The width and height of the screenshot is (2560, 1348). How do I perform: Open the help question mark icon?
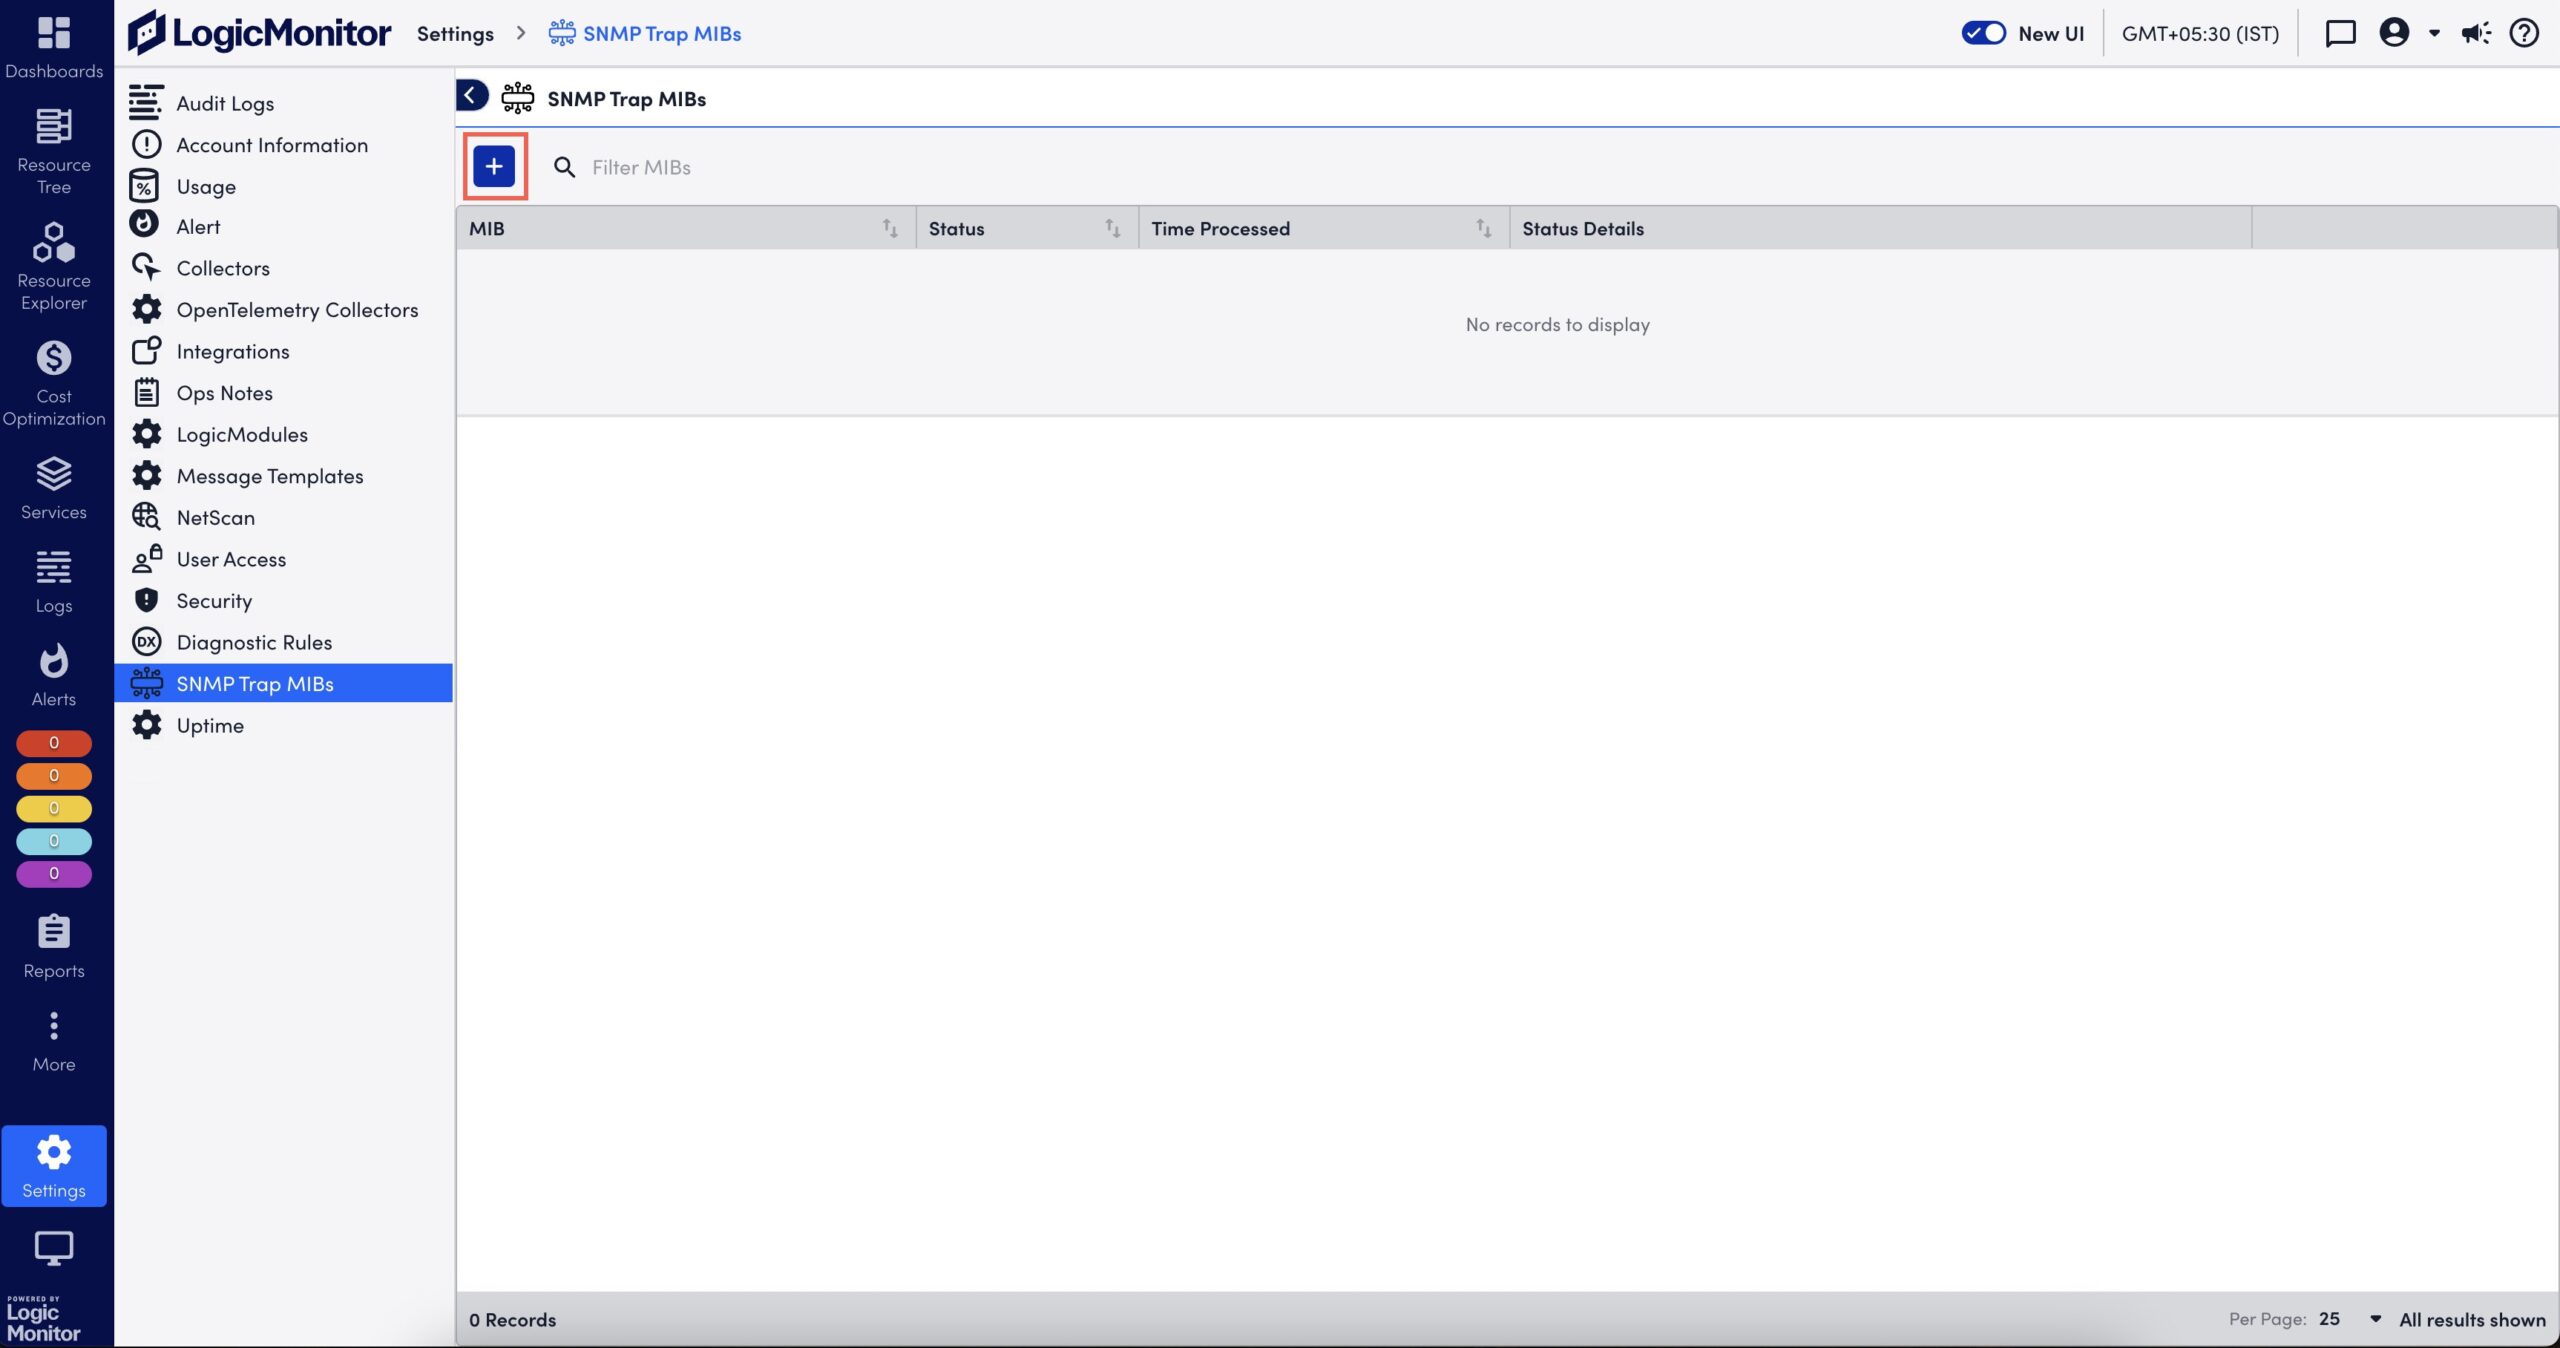pyautogui.click(x=2525, y=33)
